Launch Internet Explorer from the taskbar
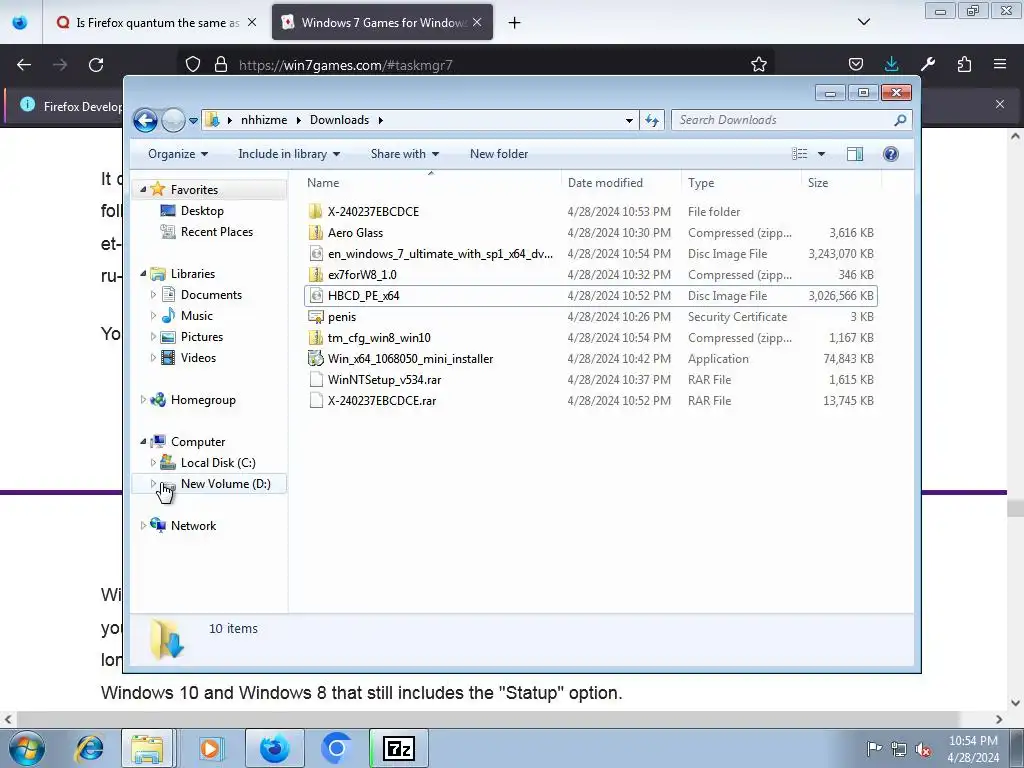 click(x=88, y=748)
